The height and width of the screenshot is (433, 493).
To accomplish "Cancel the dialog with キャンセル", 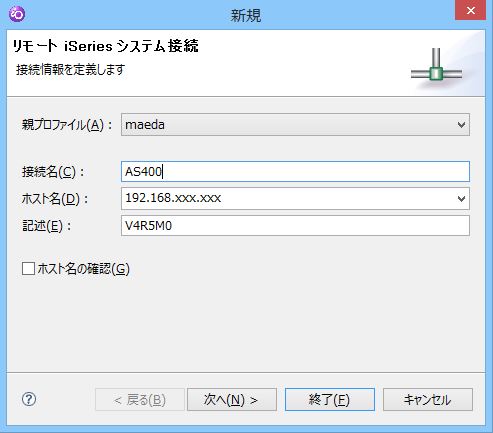I will click(428, 399).
